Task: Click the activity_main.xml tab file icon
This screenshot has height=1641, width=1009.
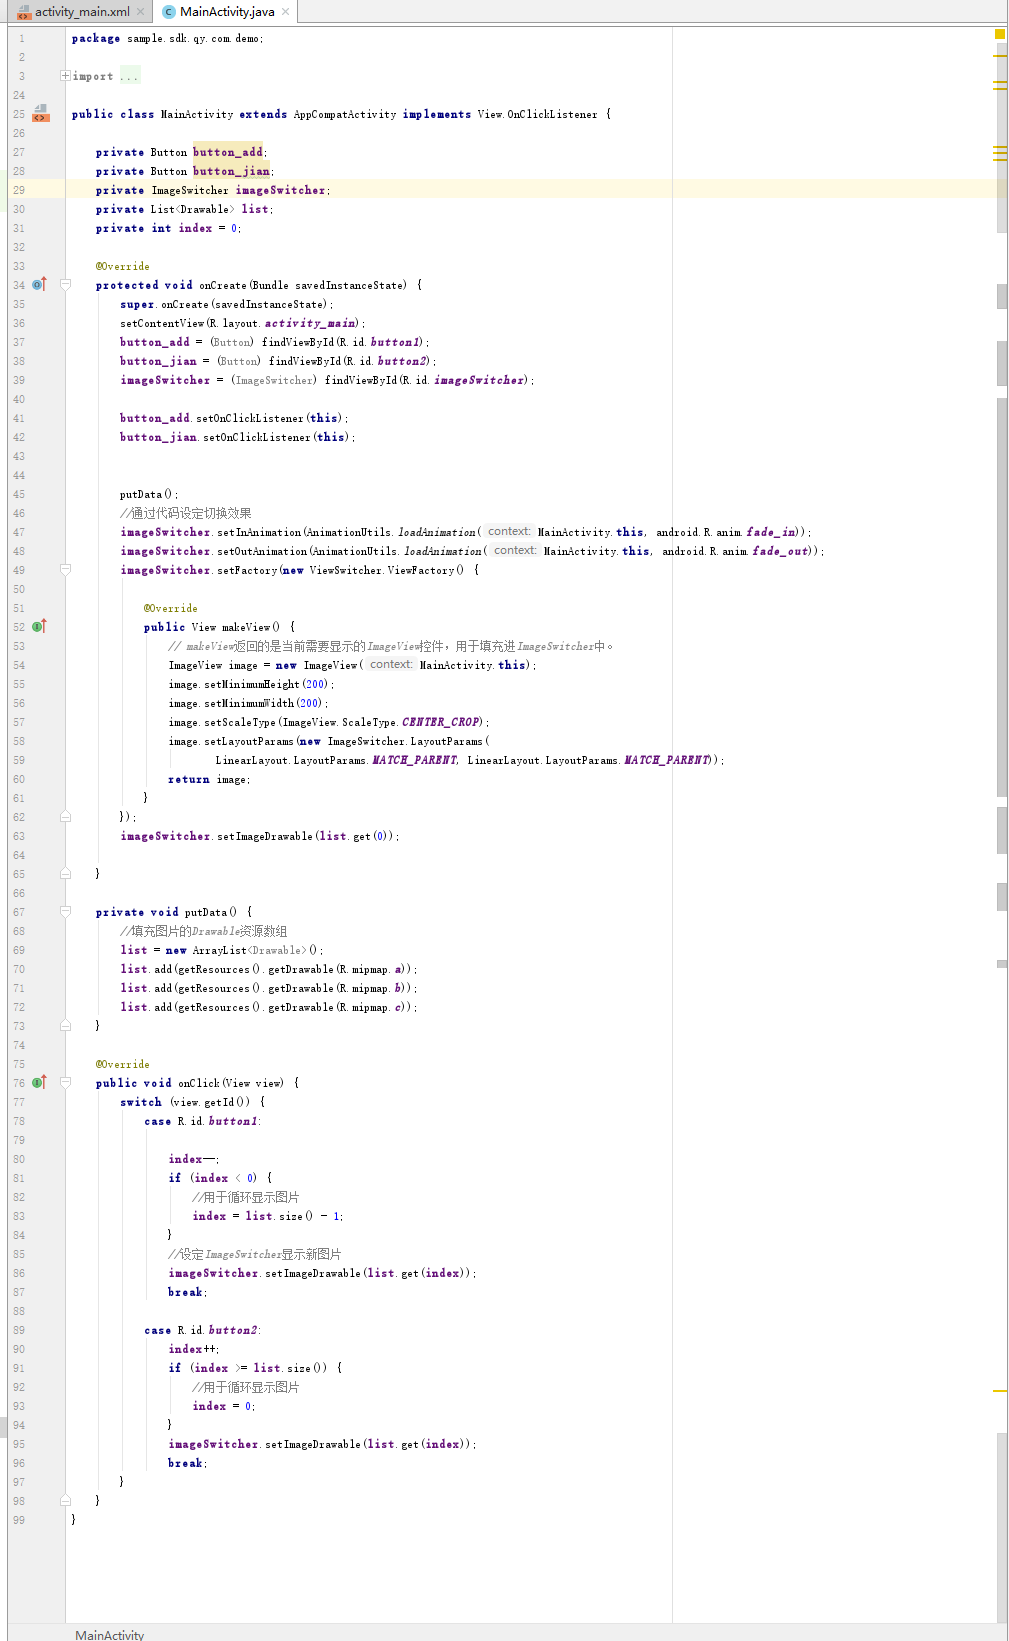Action: (x=23, y=12)
